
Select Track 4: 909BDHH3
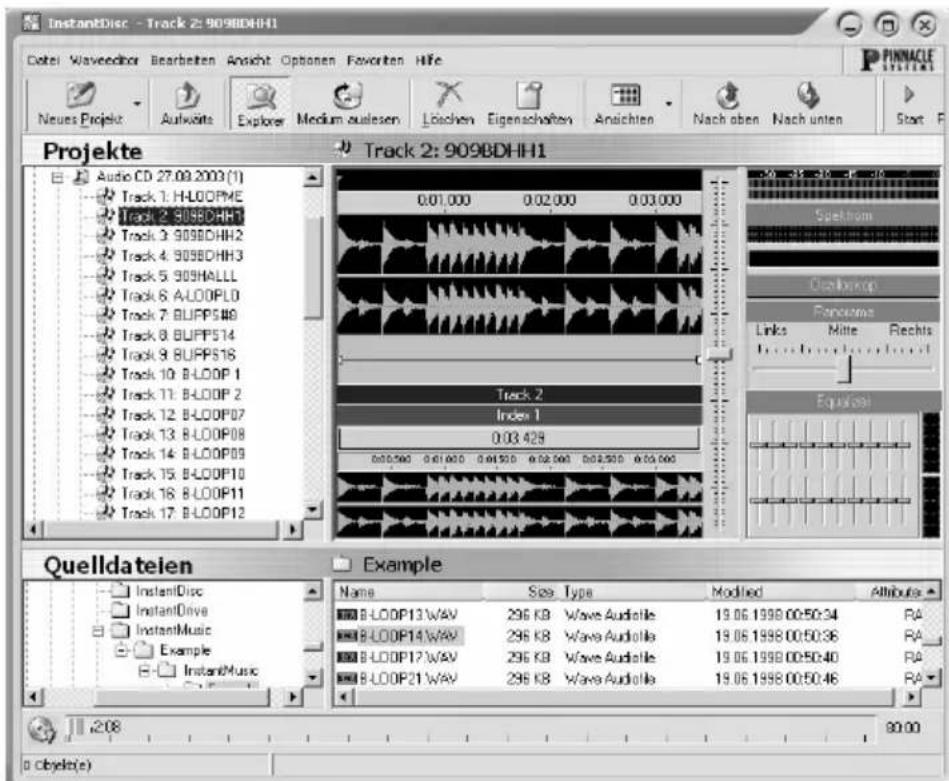click(x=182, y=255)
